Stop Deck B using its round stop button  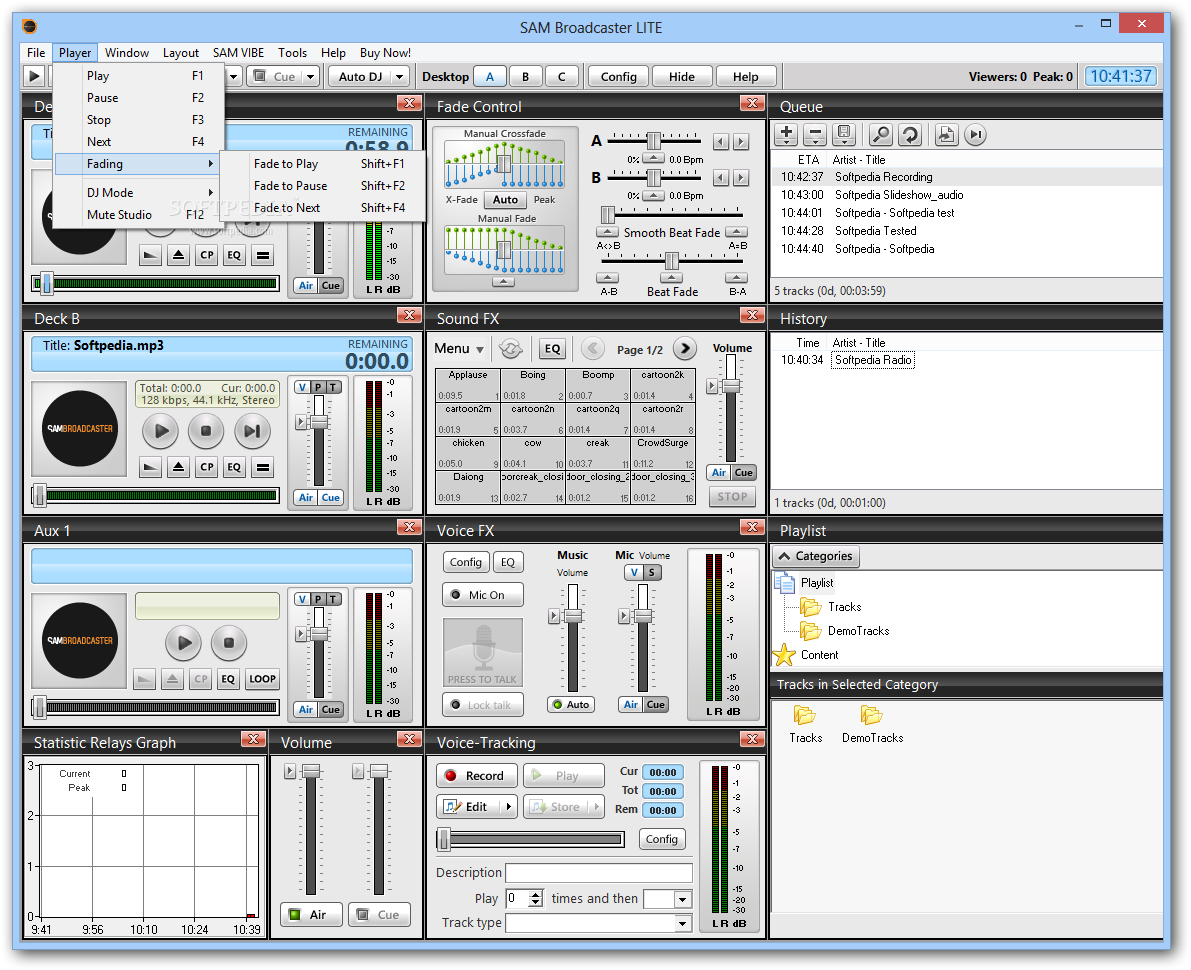pyautogui.click(x=206, y=431)
